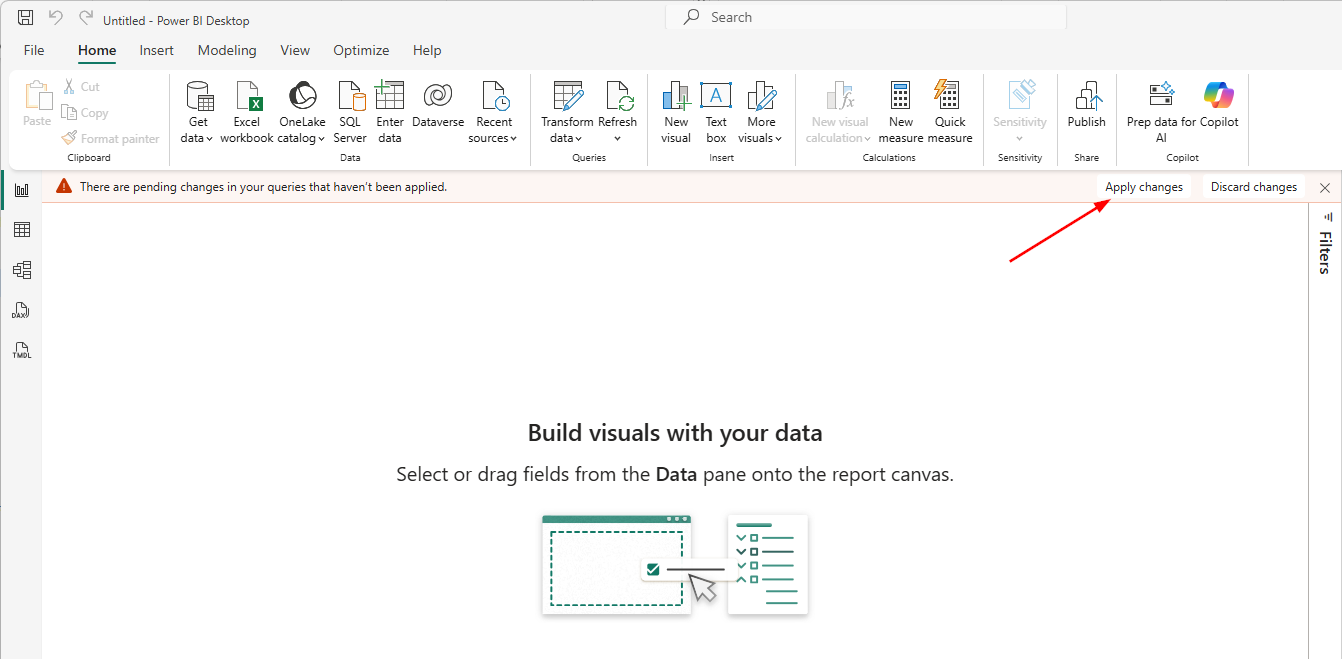Open Model view in left sidebar

pos(21,270)
